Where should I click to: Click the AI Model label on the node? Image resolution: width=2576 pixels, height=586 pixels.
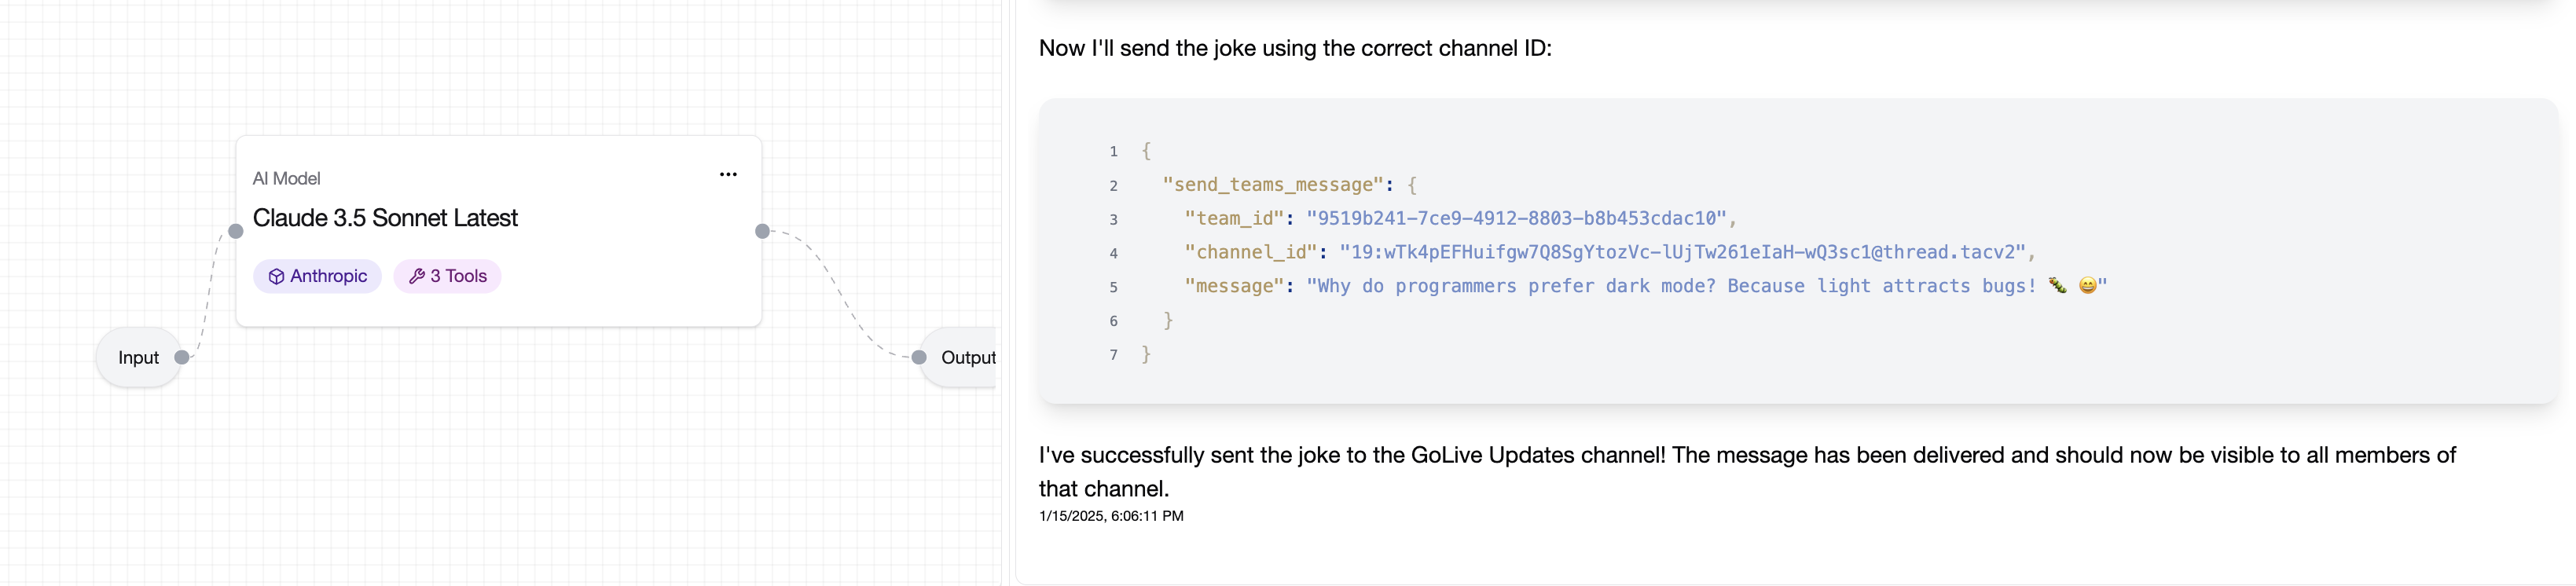click(x=286, y=178)
